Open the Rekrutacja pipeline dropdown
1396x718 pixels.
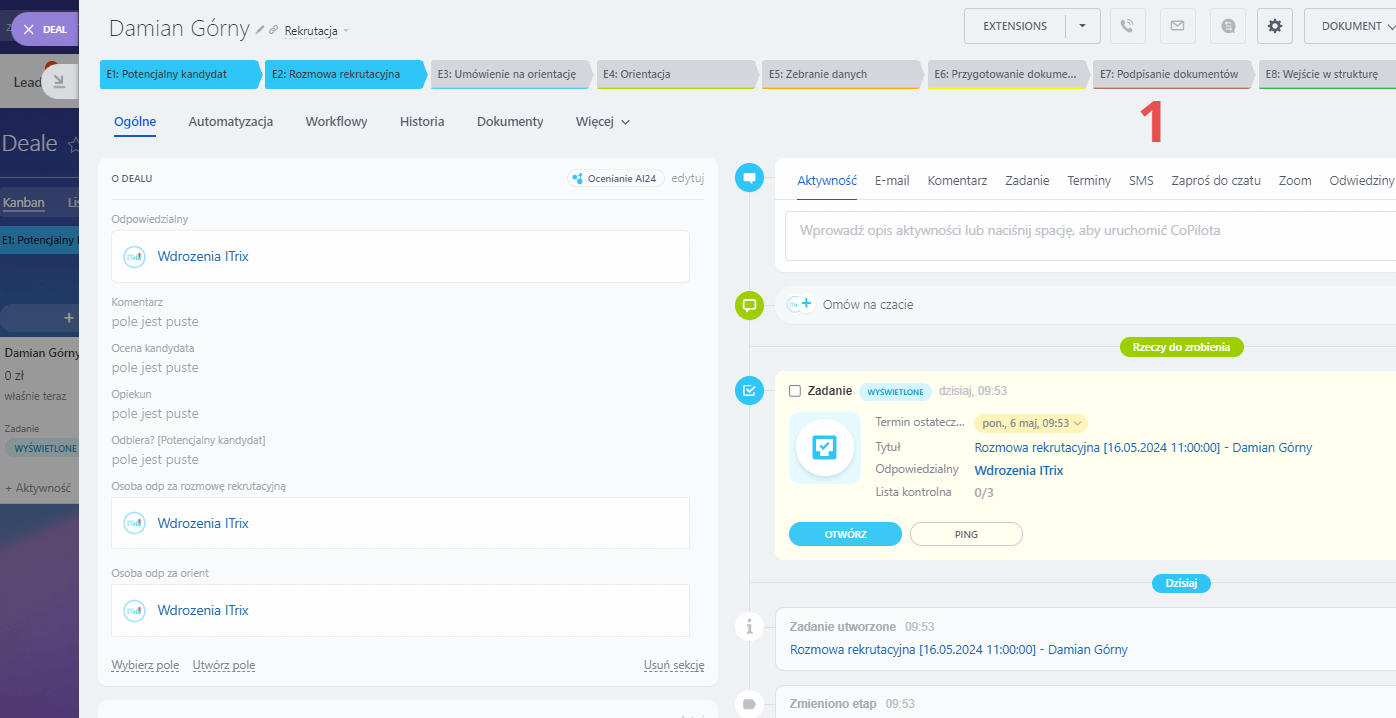pos(316,31)
